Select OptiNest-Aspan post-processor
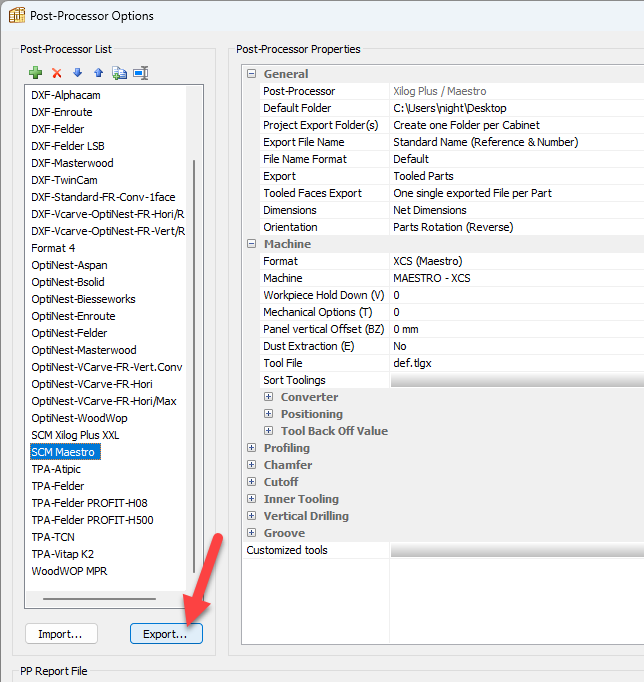Viewport: 644px width, 682px height. 69,265
